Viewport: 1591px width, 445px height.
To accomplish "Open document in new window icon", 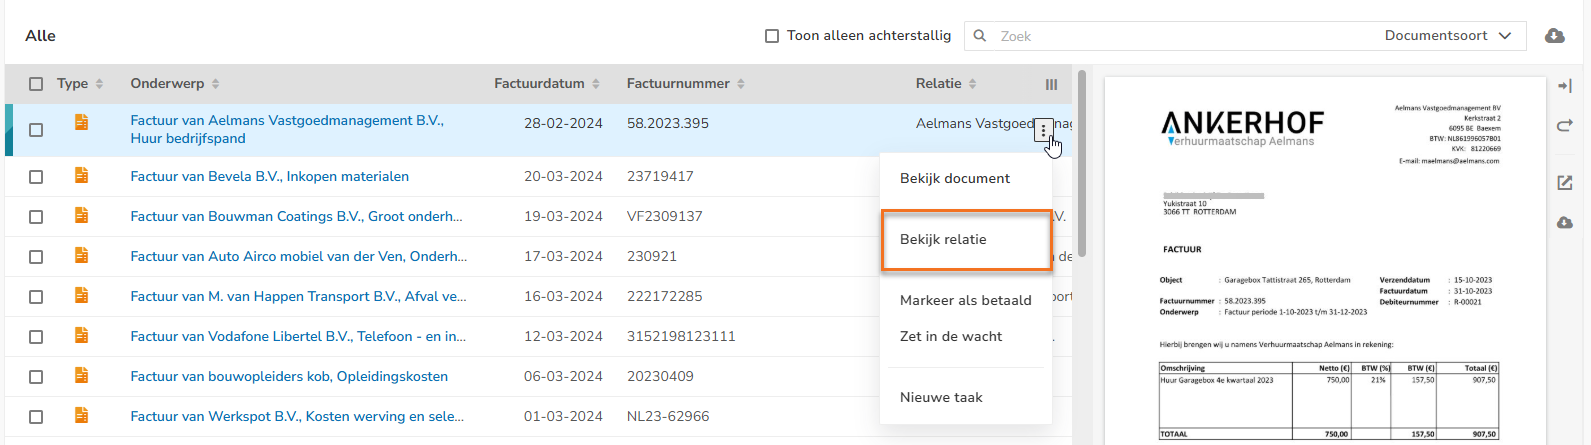I will tap(1565, 183).
